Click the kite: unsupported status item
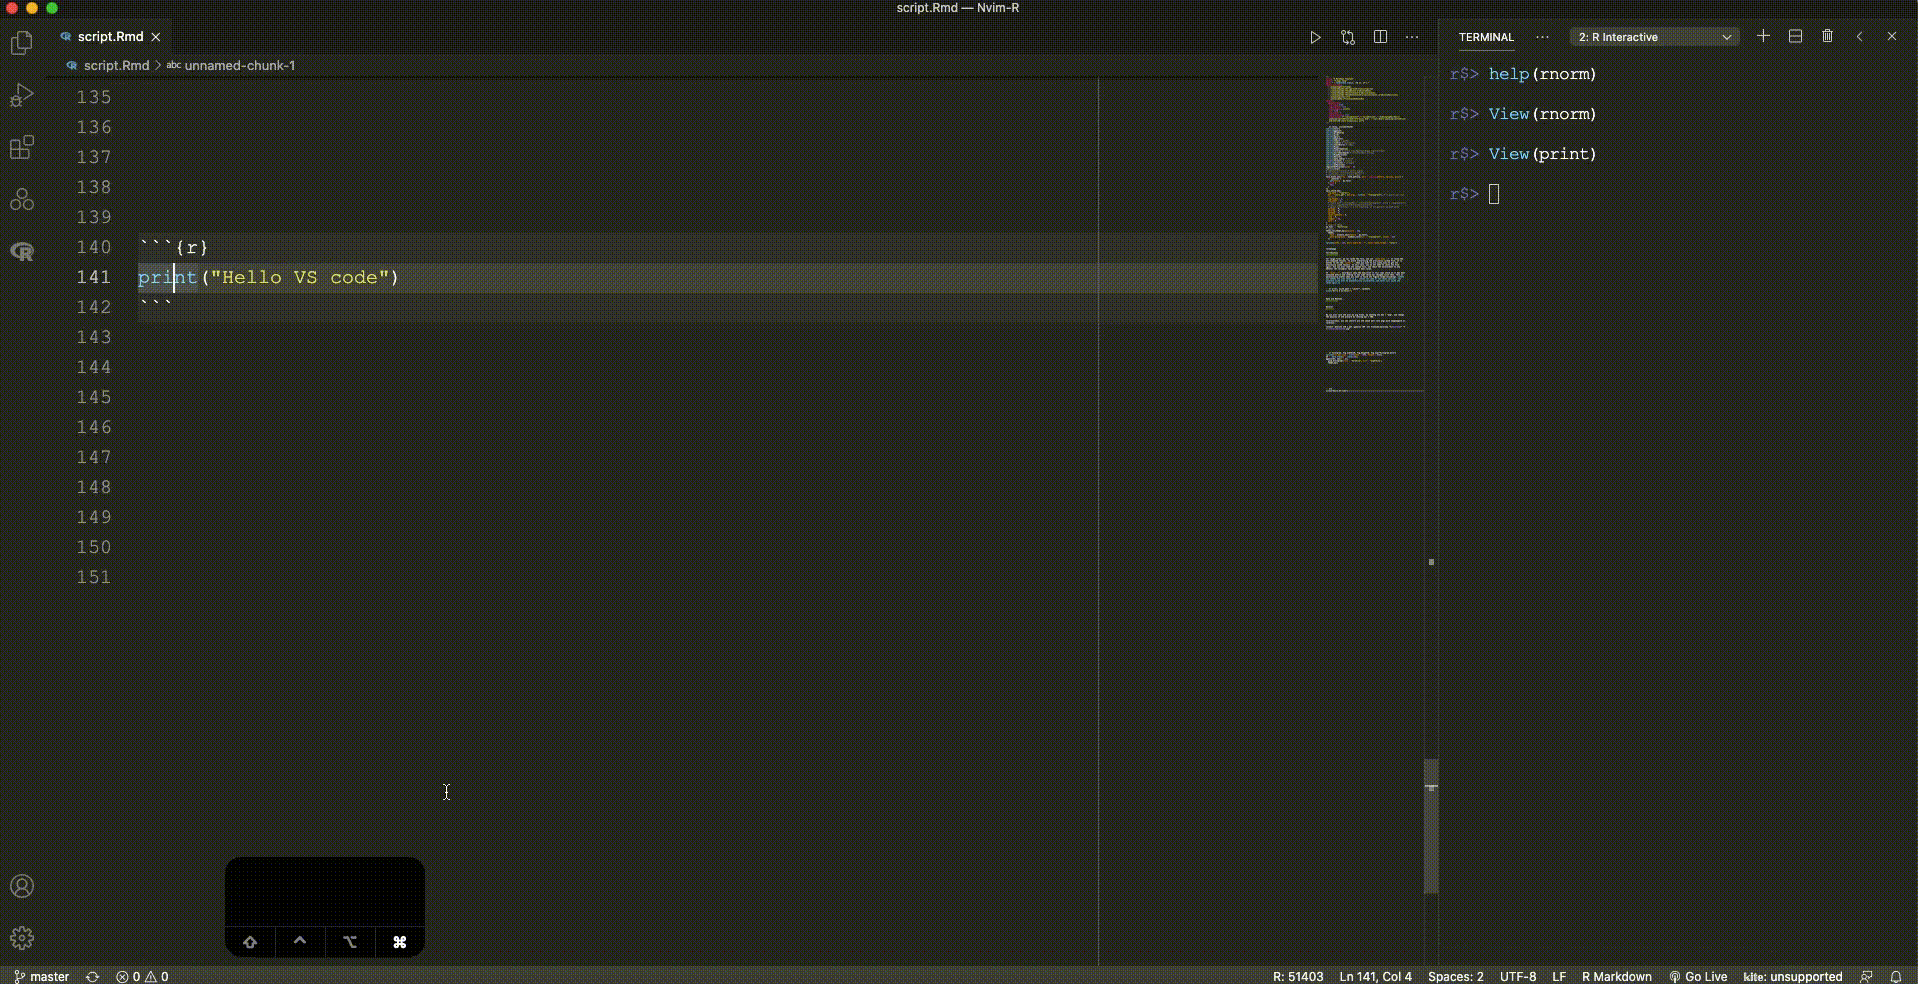This screenshot has height=984, width=1918. [1792, 976]
